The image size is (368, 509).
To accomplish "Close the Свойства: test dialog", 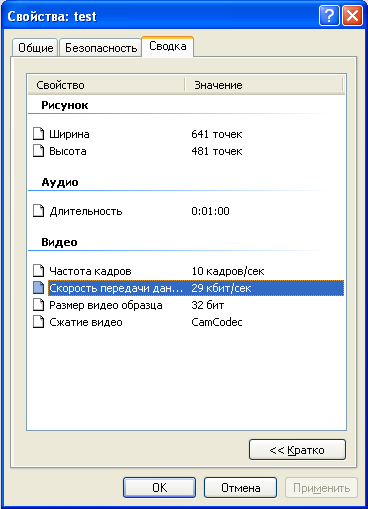I will point(352,16).
